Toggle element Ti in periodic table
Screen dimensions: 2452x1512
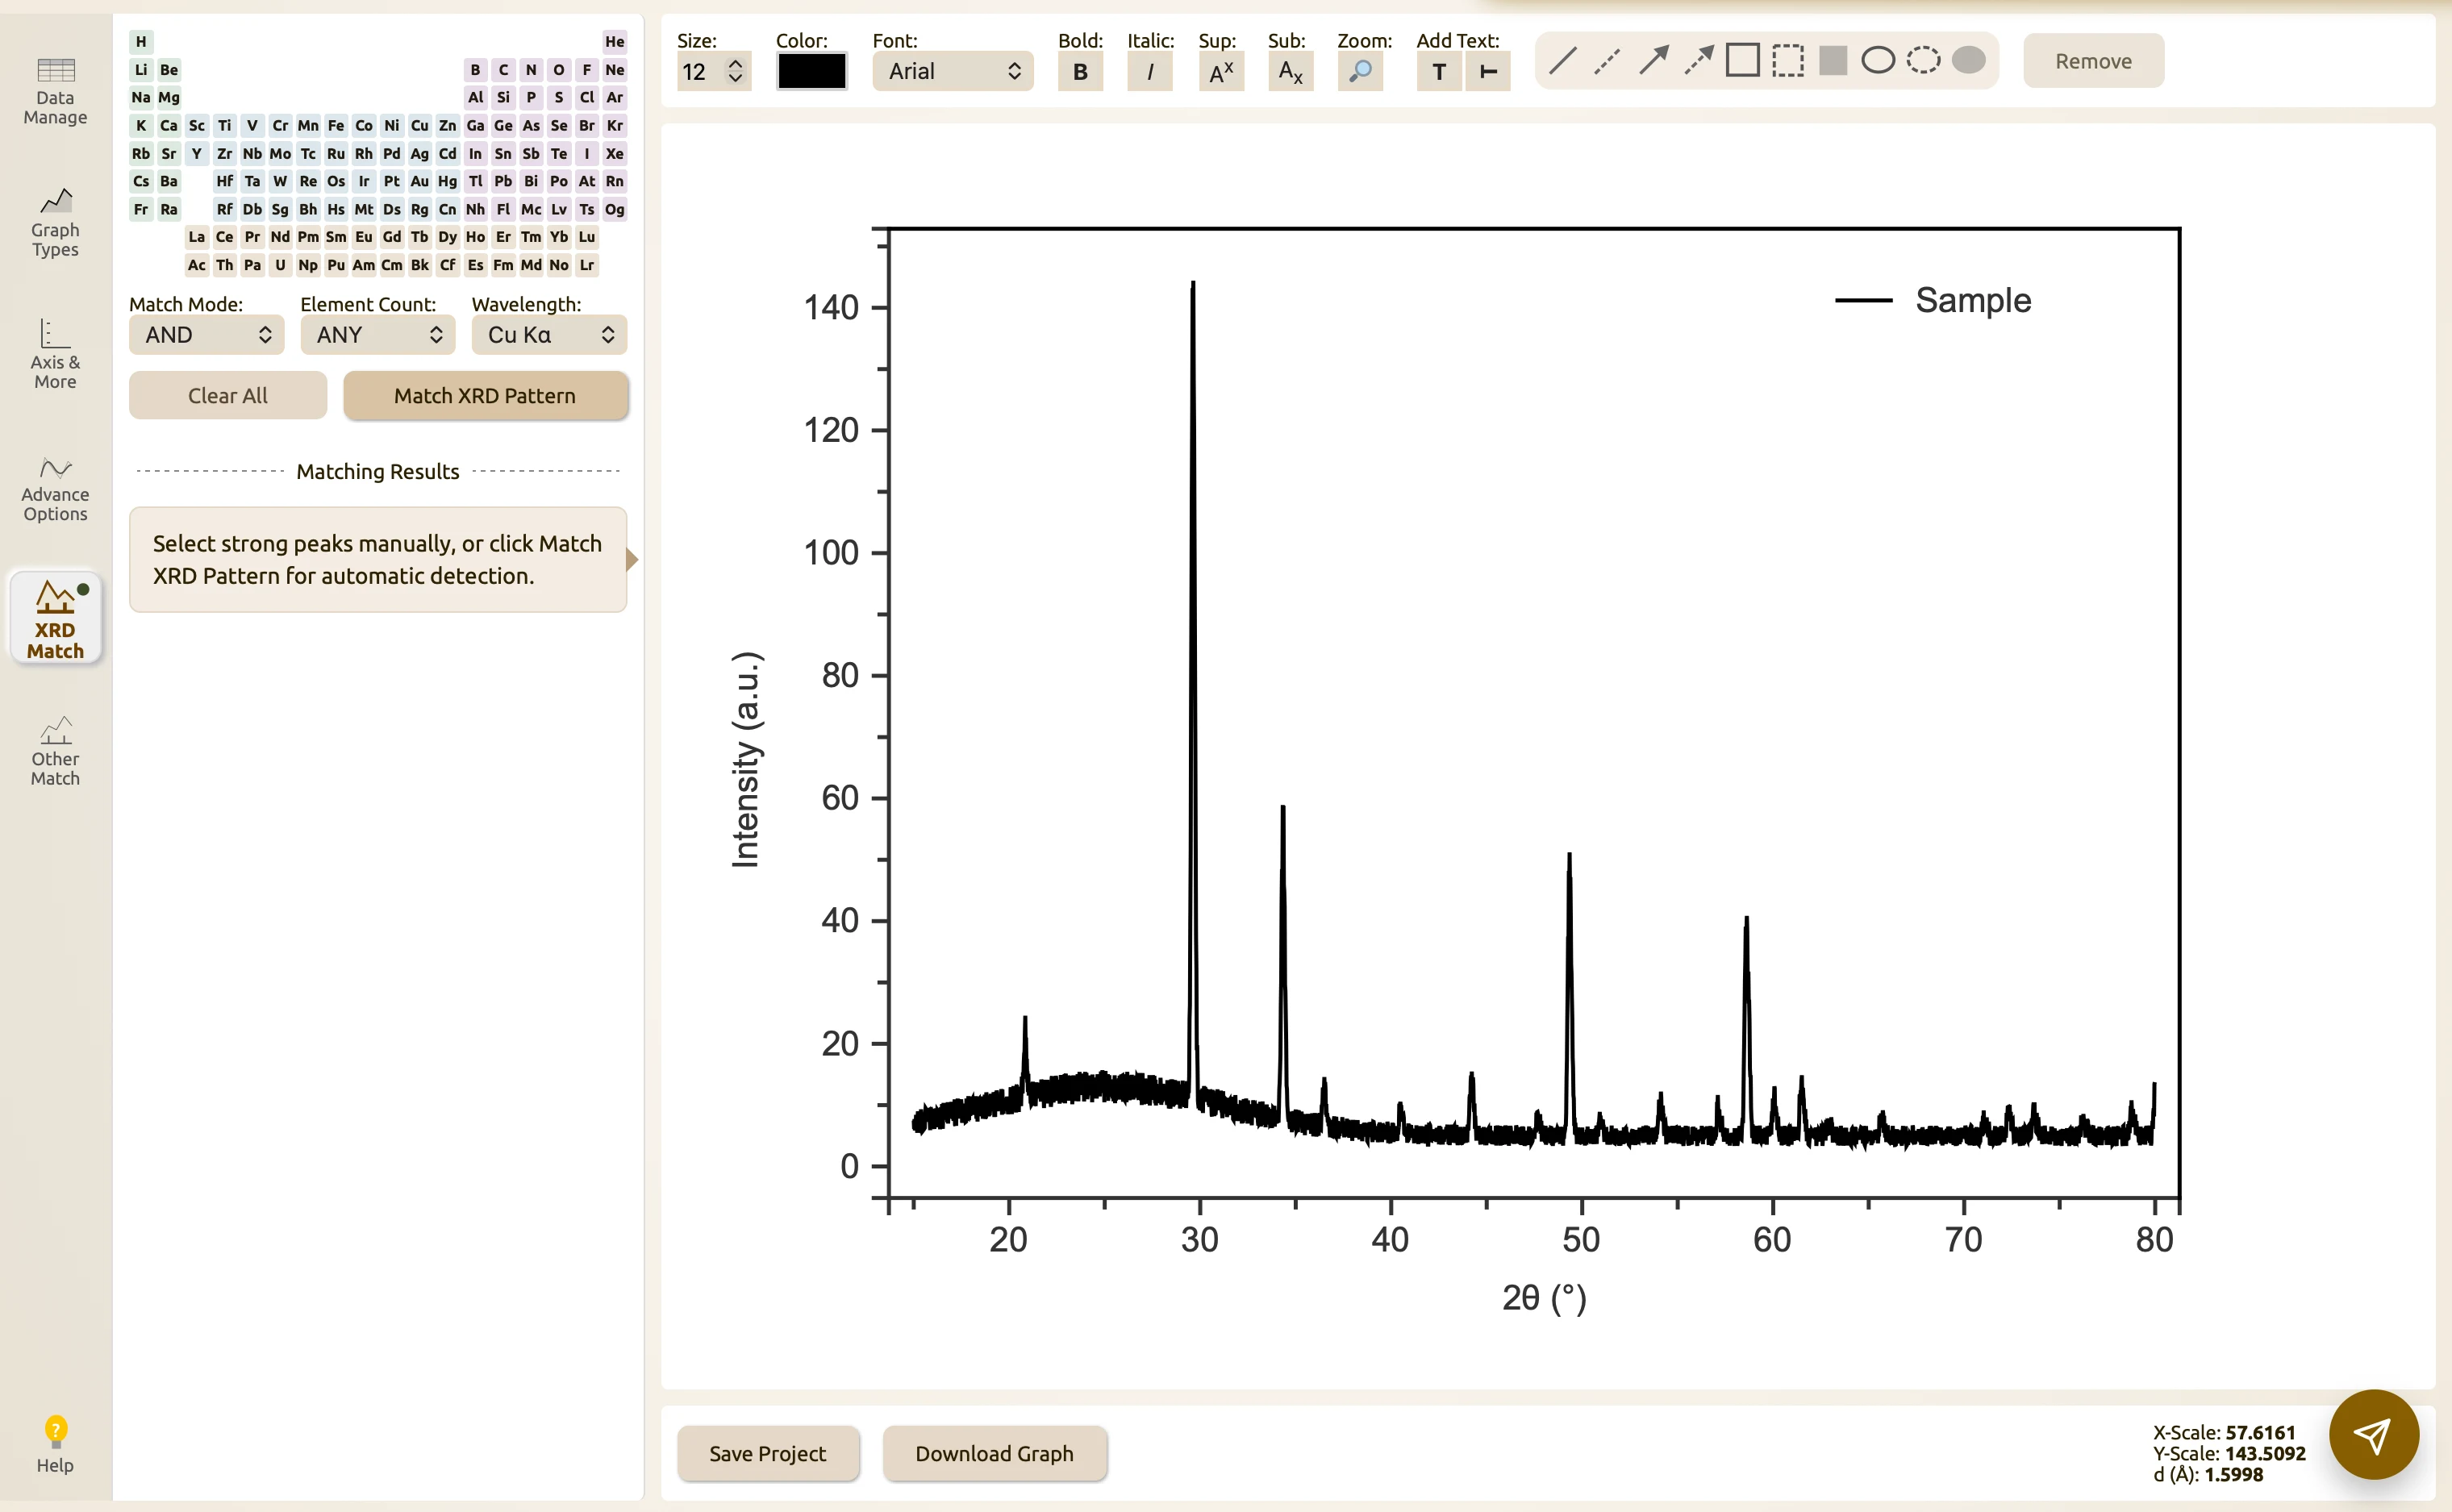225,126
